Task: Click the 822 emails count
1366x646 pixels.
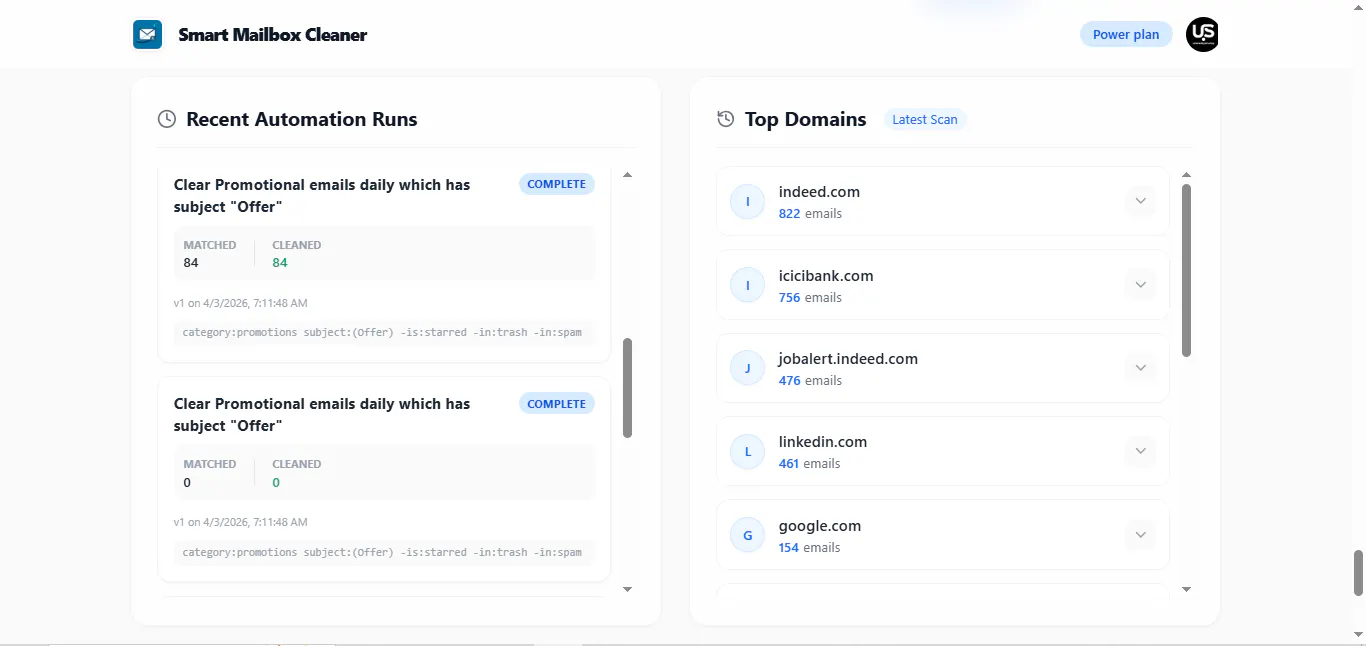Action: point(810,213)
